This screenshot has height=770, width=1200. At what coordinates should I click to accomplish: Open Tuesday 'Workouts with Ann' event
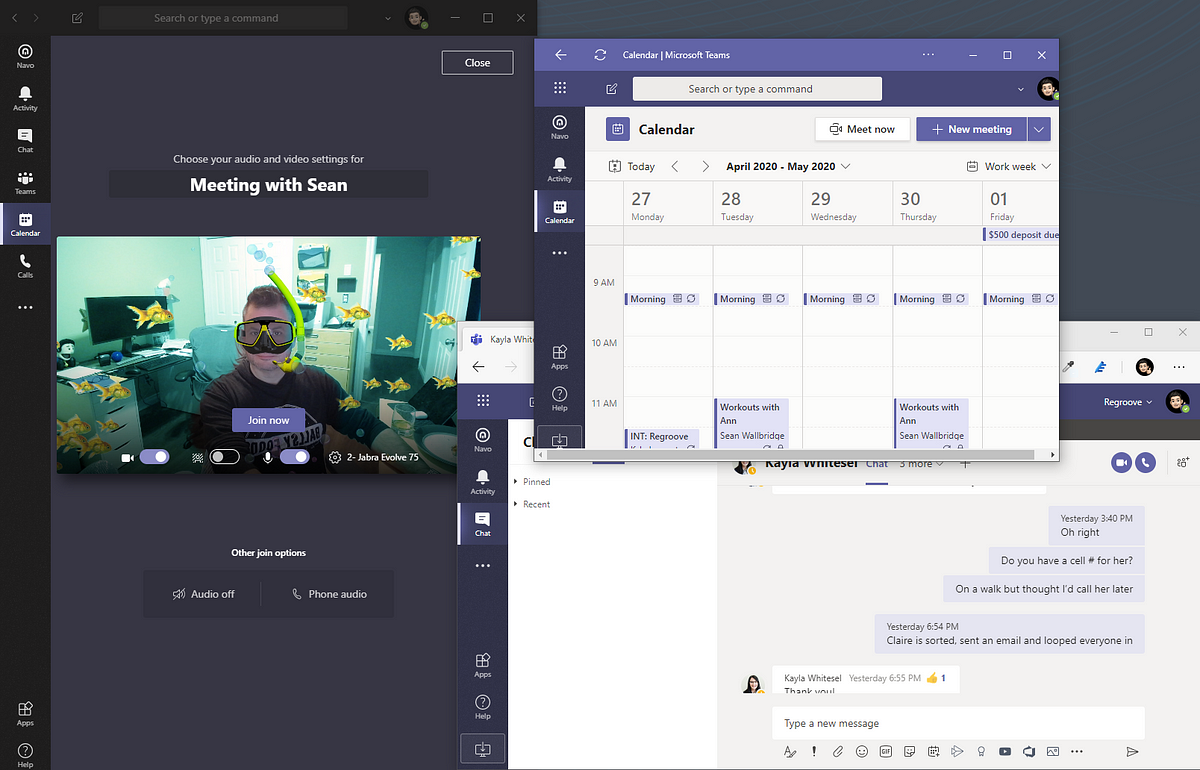(x=752, y=421)
